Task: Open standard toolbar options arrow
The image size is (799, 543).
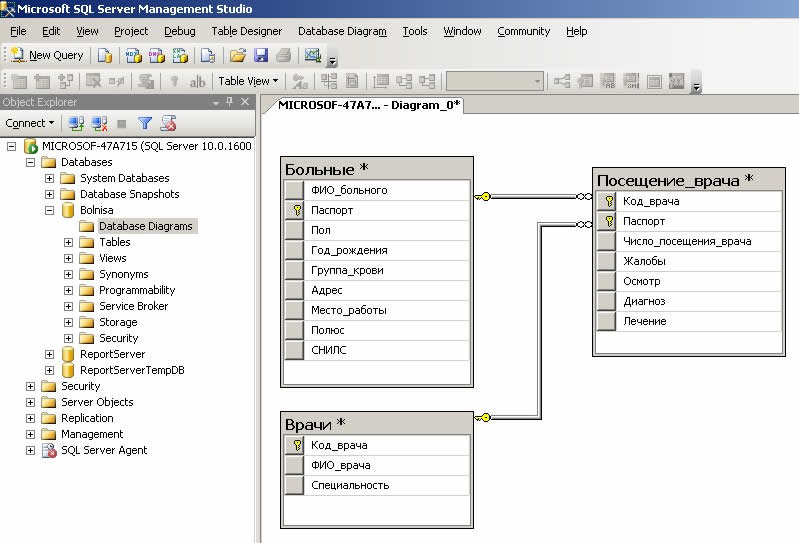Action: (x=332, y=61)
